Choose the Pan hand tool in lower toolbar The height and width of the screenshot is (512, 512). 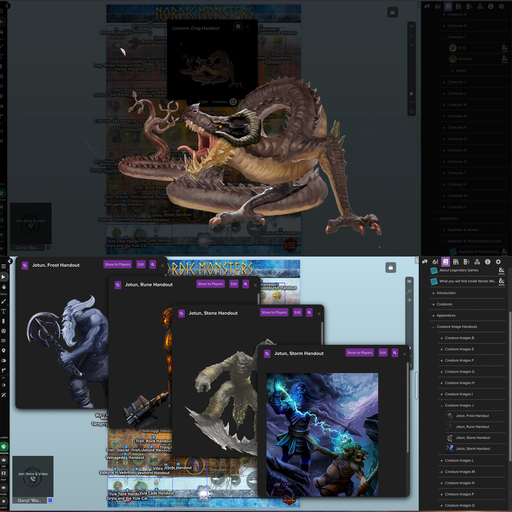tap(3, 287)
